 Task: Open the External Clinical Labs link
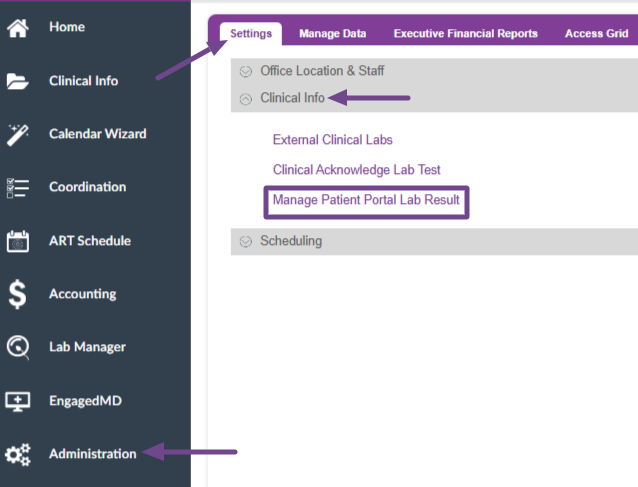(332, 140)
